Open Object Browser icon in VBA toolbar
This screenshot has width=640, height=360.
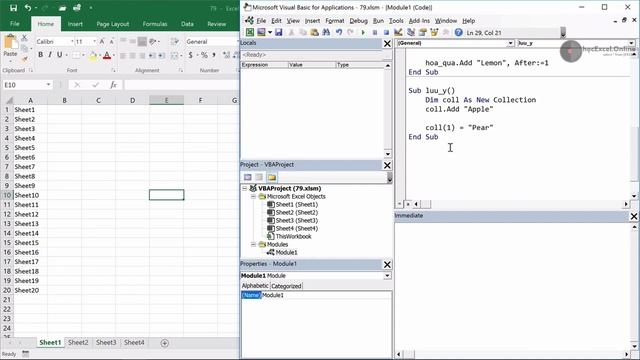pos(434,32)
